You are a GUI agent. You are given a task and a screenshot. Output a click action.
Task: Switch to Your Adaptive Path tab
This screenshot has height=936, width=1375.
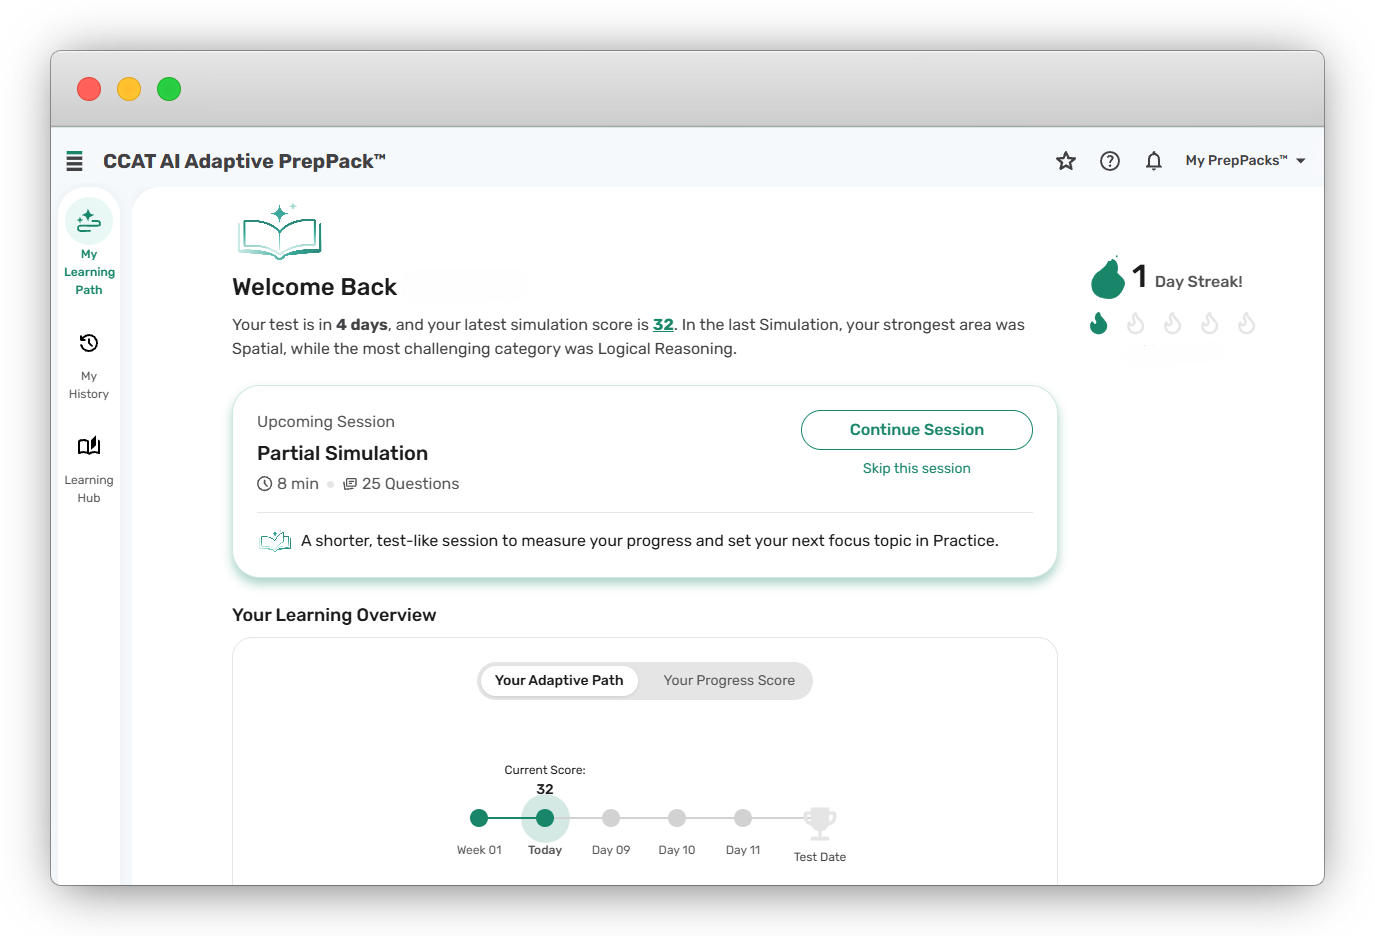[559, 681]
